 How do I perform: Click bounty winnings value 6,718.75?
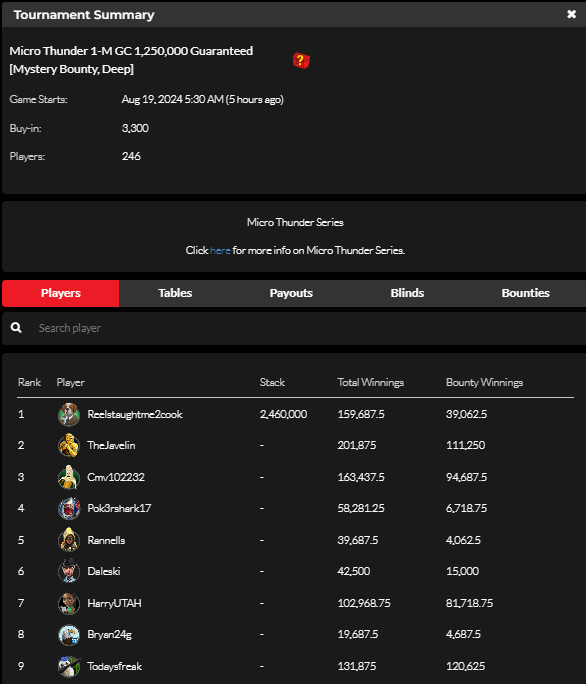point(466,508)
